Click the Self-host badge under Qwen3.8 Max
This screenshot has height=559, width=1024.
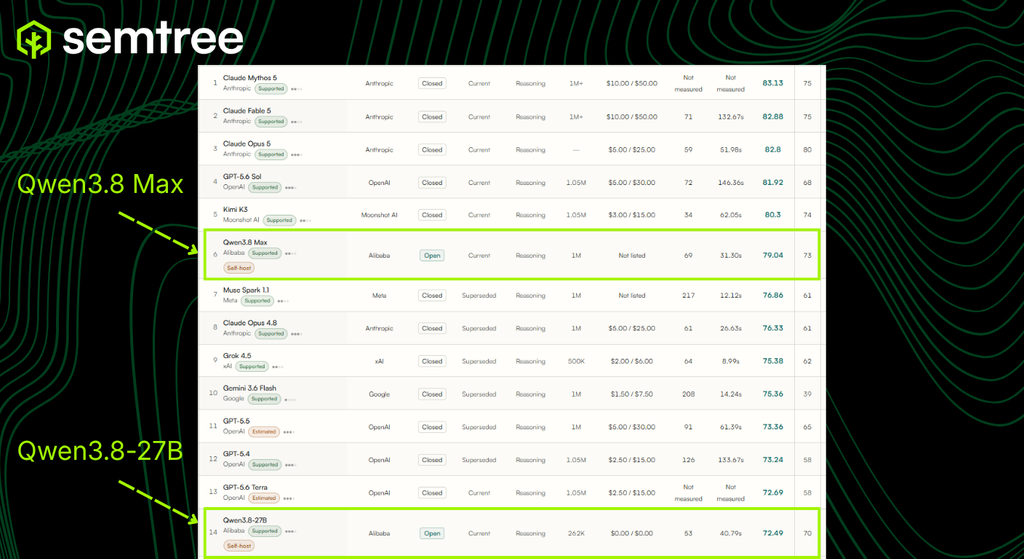click(238, 268)
